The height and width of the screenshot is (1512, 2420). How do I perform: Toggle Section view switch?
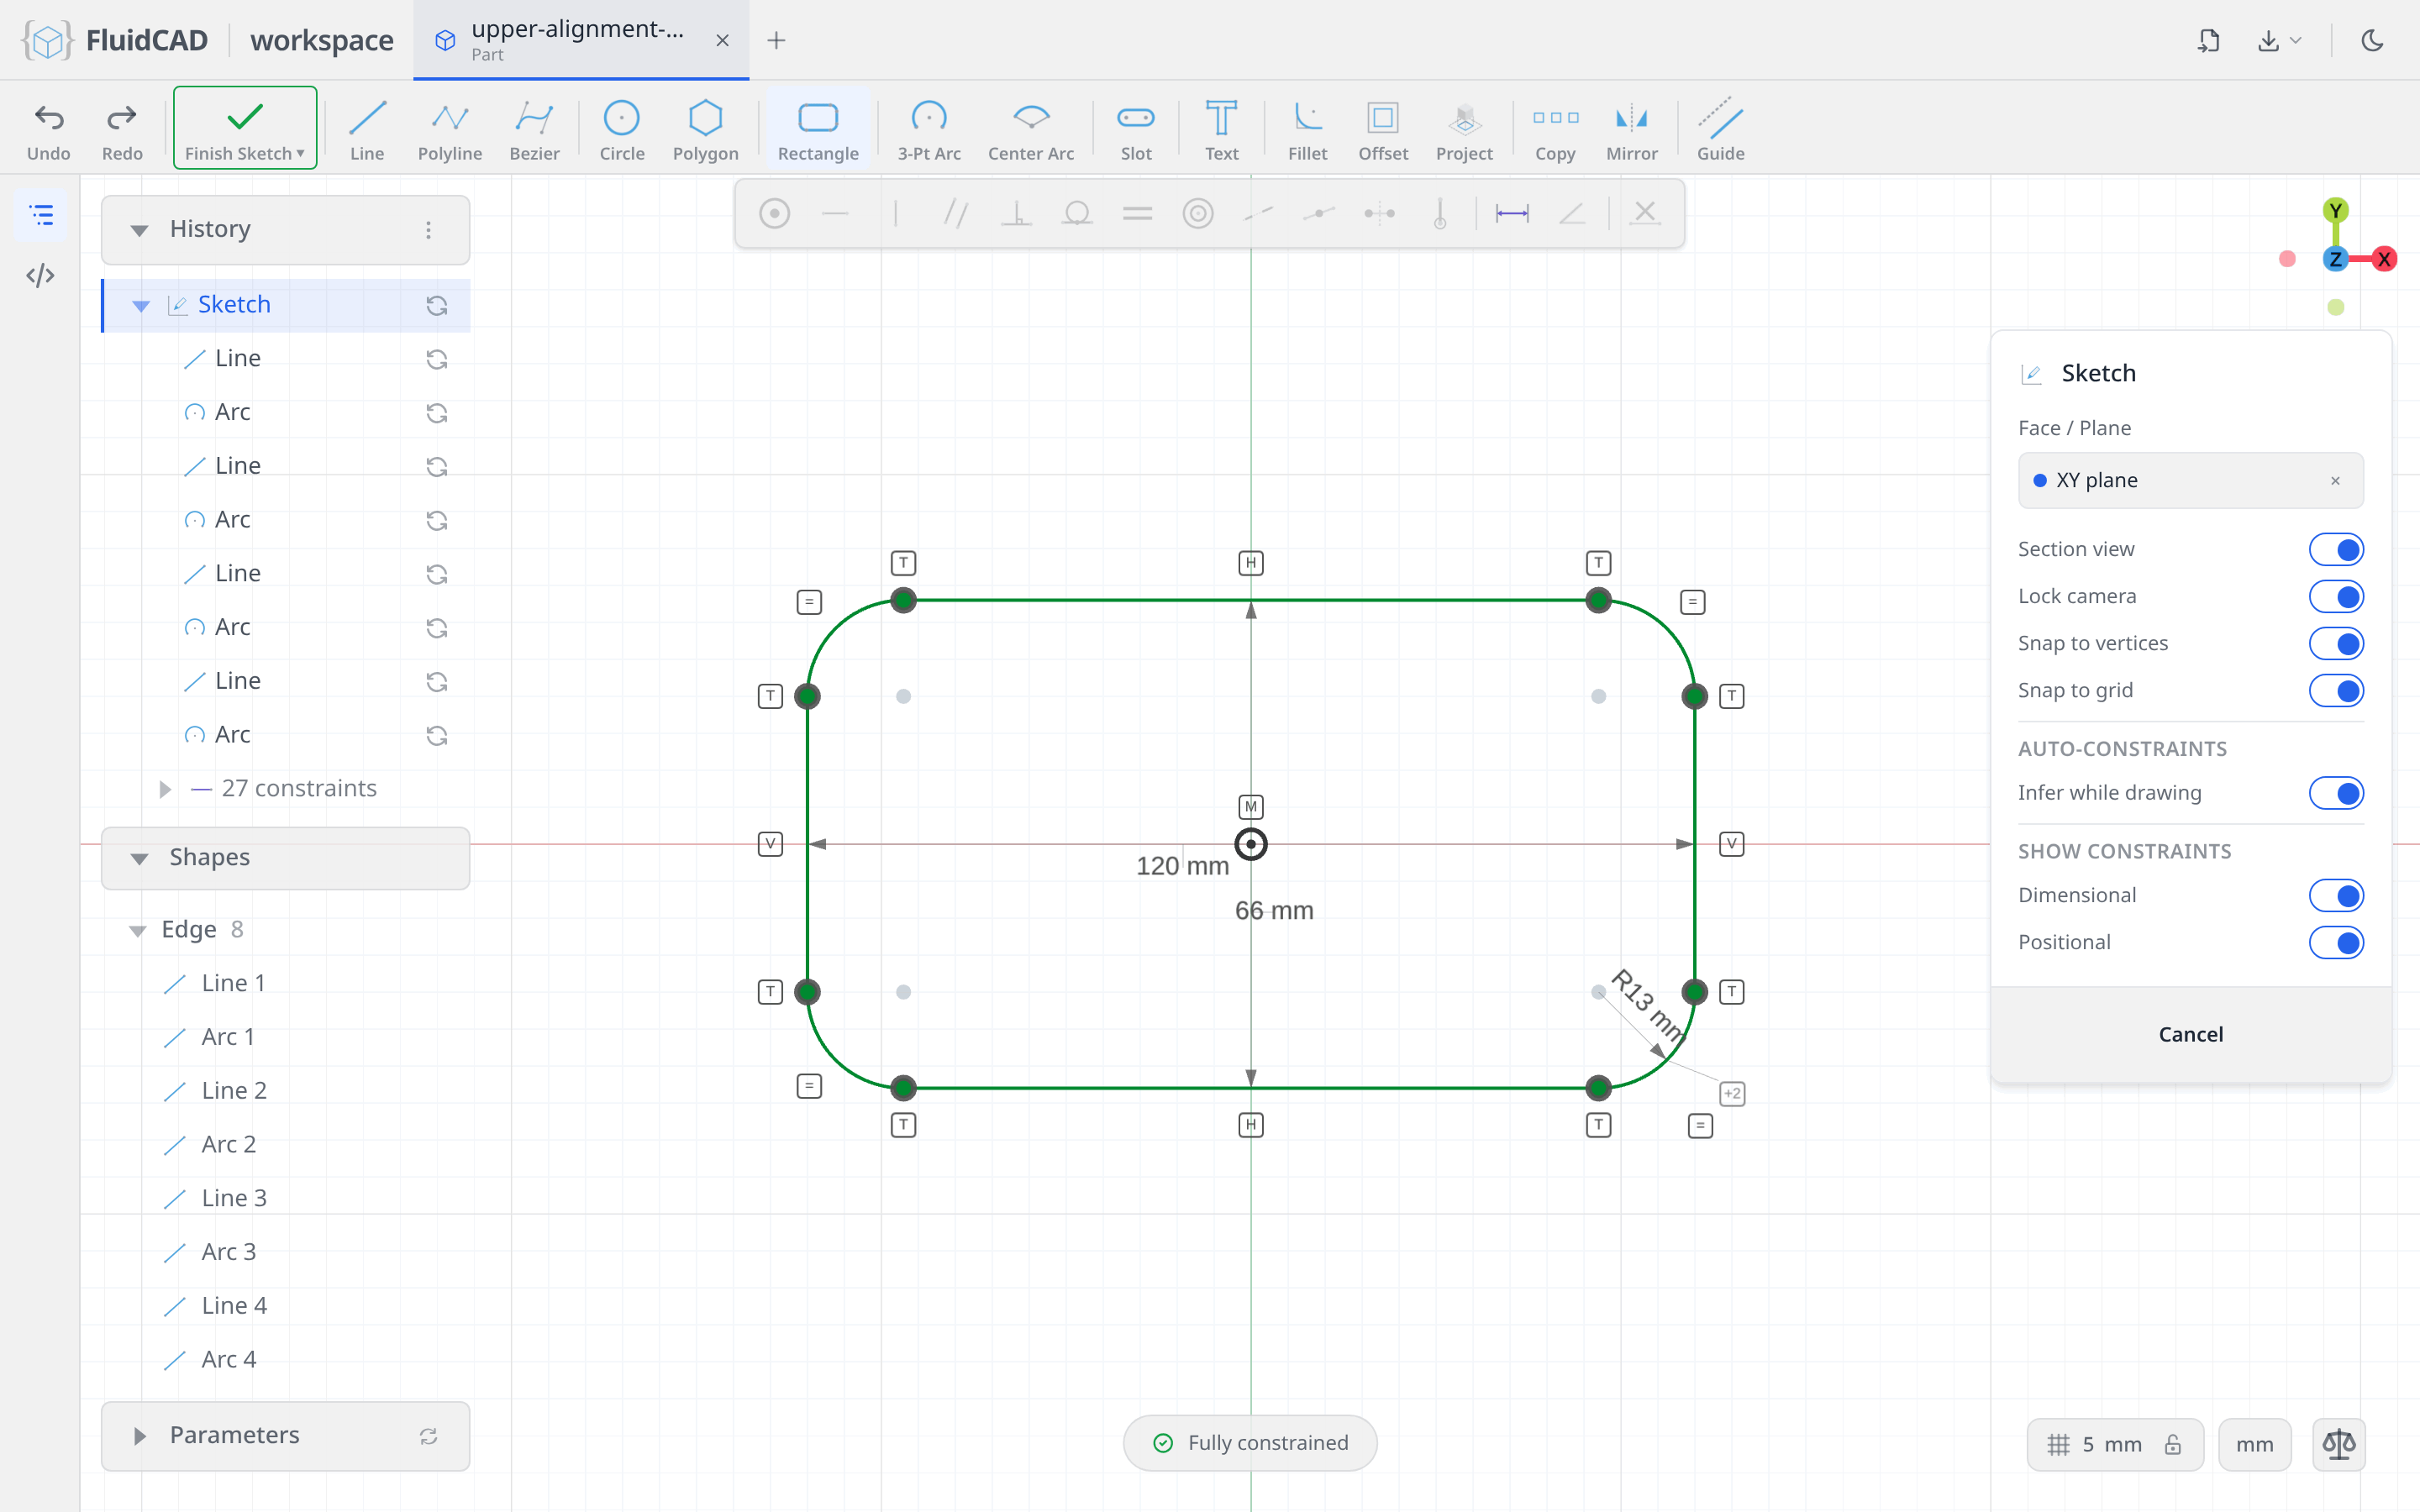coord(2336,549)
